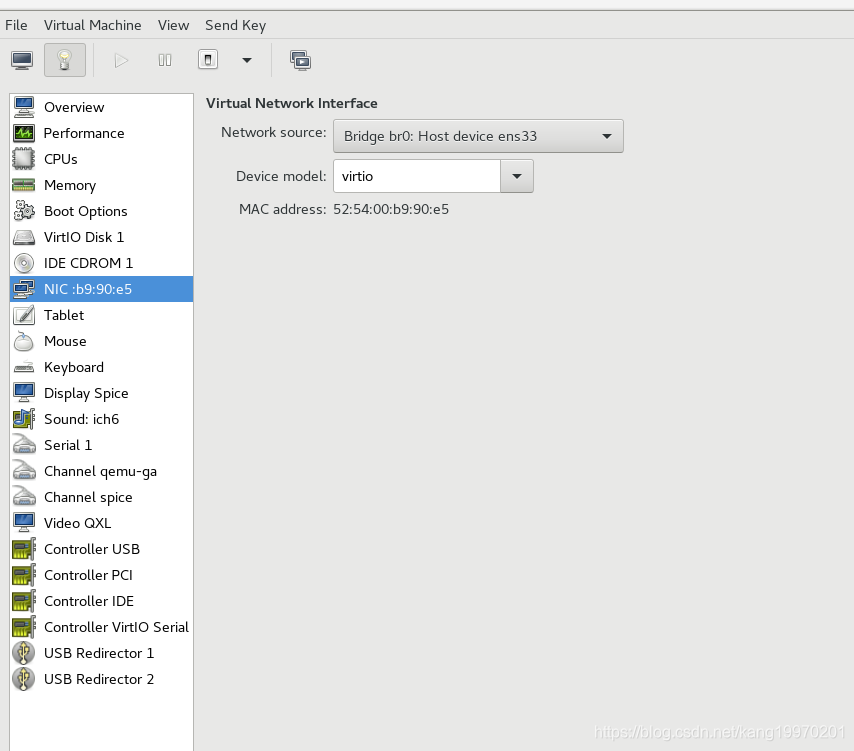Select Channel spice entry
The height and width of the screenshot is (751, 854).
102,497
